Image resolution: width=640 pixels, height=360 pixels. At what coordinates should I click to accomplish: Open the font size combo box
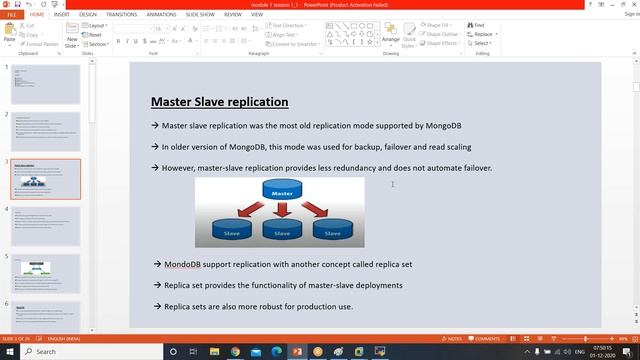162,29
